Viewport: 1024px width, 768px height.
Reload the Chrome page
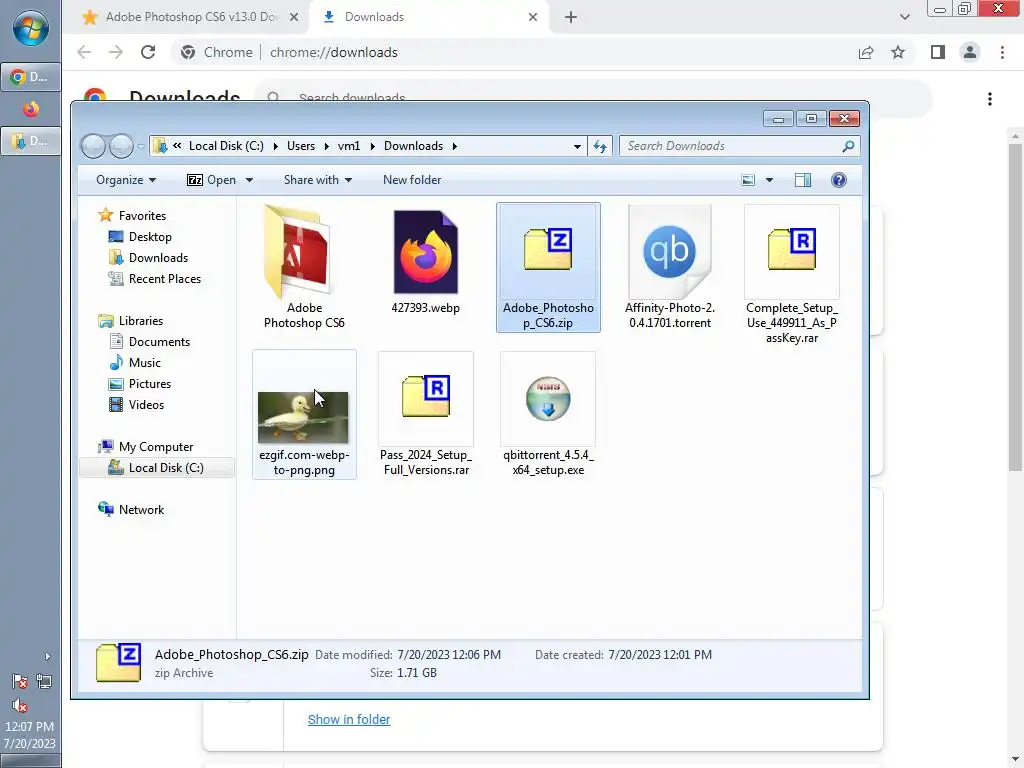[148, 52]
